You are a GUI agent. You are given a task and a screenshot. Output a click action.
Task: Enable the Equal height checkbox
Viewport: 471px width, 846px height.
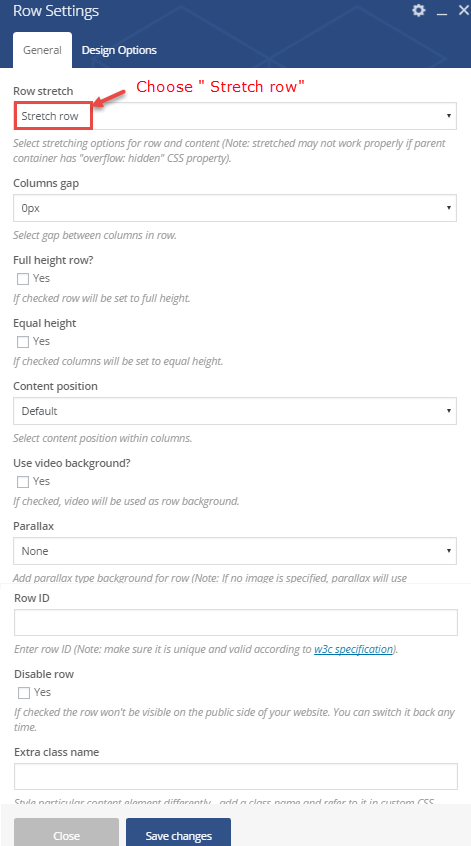coord(23,342)
